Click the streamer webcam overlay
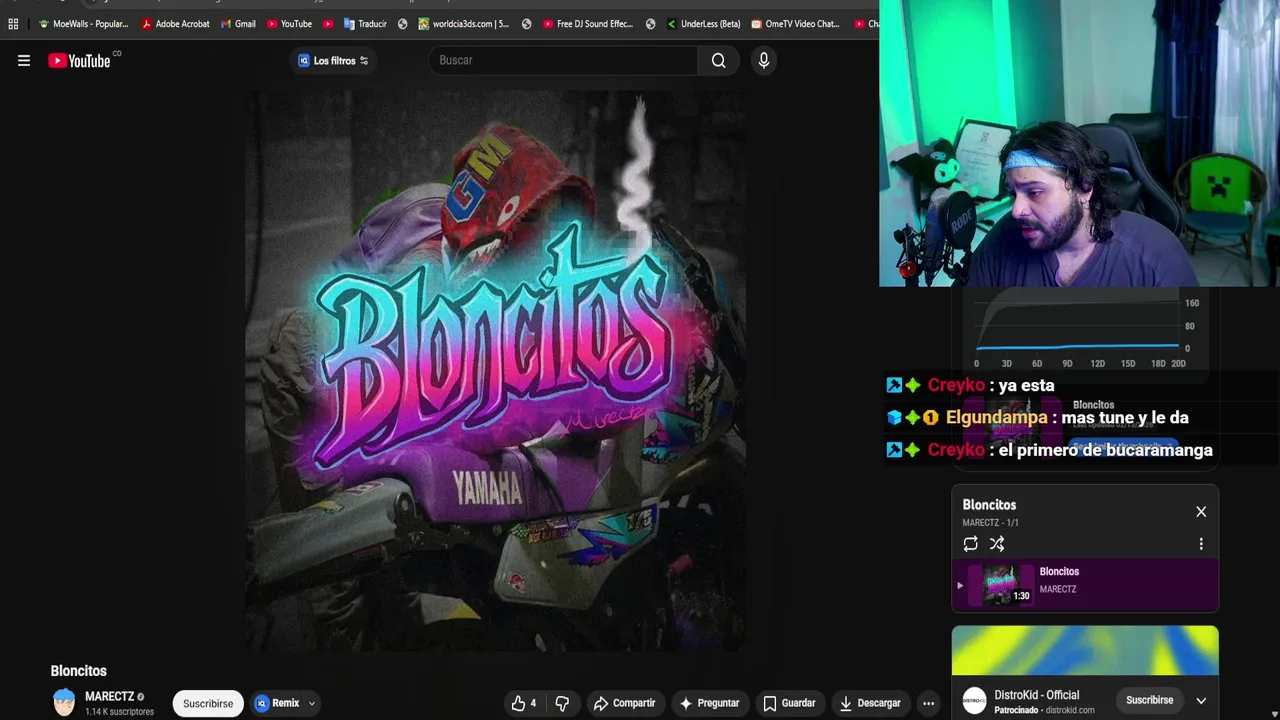Image resolution: width=1280 pixels, height=720 pixels. [1079, 144]
